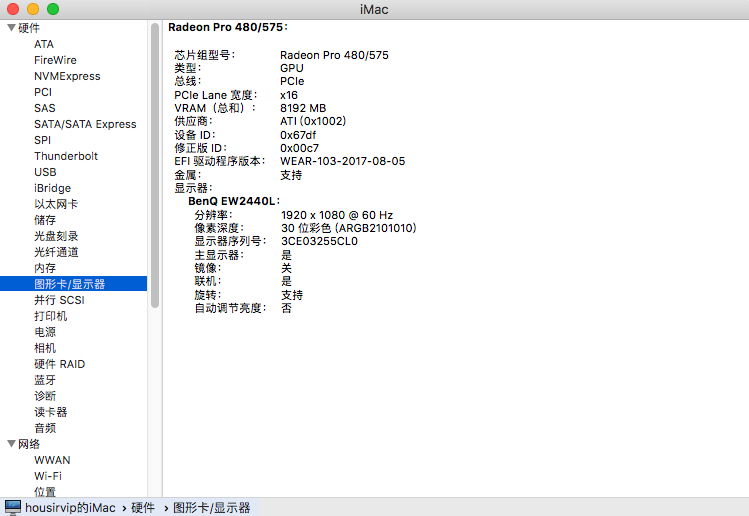Choose 电源 in the sidebar
749x516 pixels.
45,332
